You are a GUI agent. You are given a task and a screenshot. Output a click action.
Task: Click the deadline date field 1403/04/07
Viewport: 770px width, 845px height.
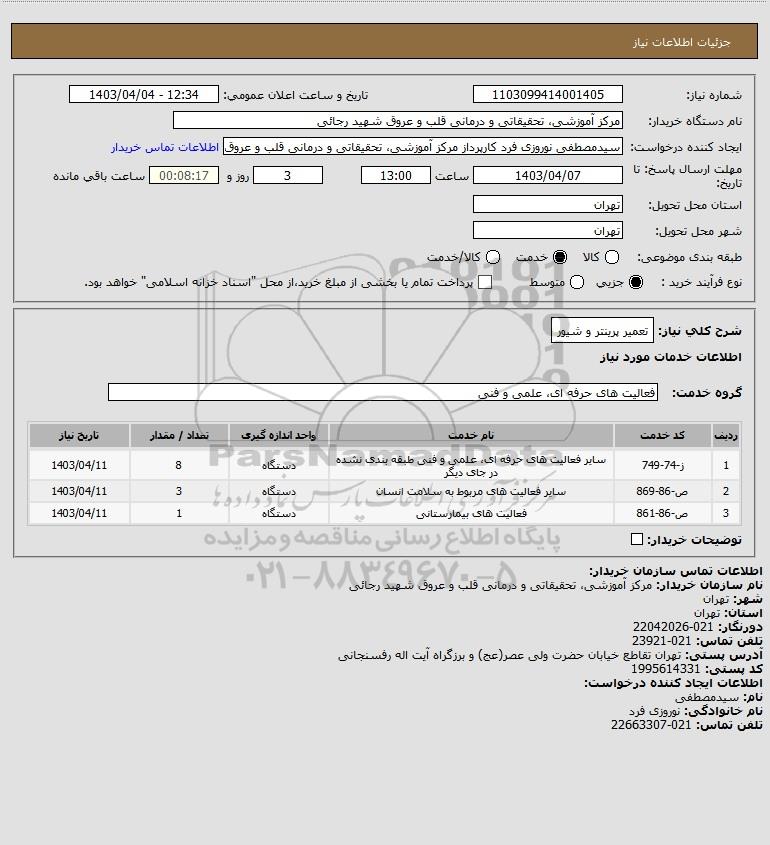coord(547,175)
